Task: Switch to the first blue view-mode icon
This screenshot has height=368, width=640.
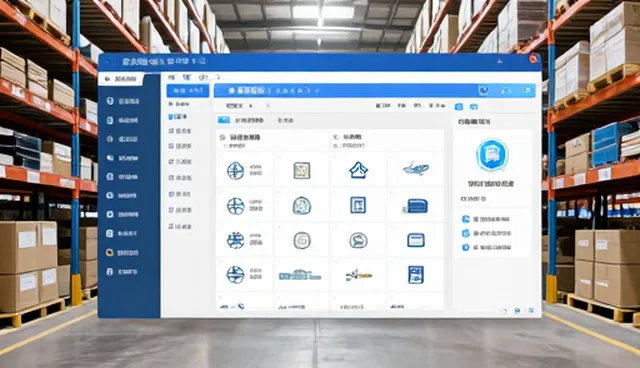Action: [x=459, y=106]
